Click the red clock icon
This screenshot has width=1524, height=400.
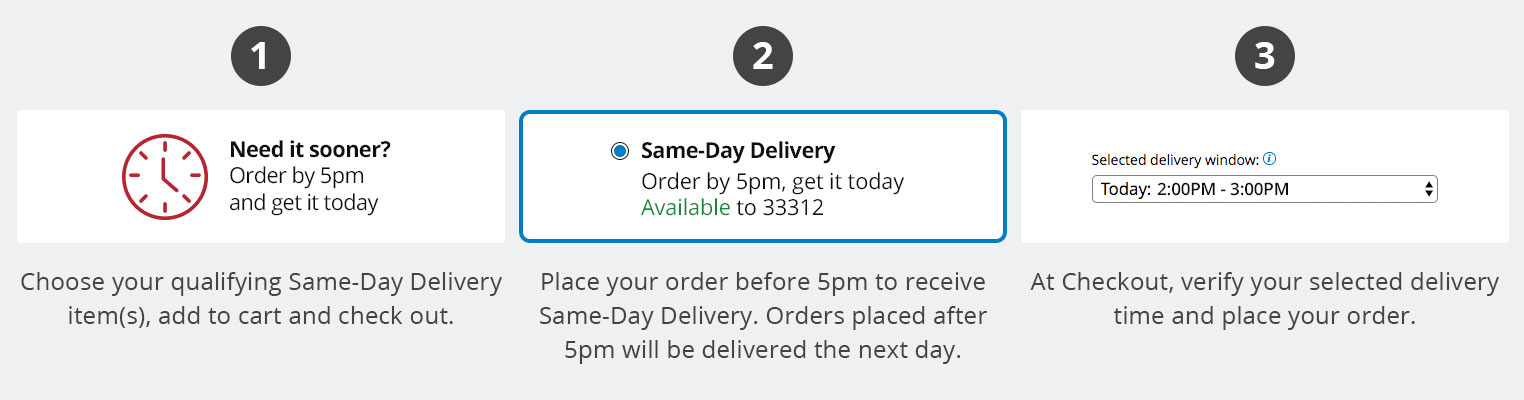164,176
